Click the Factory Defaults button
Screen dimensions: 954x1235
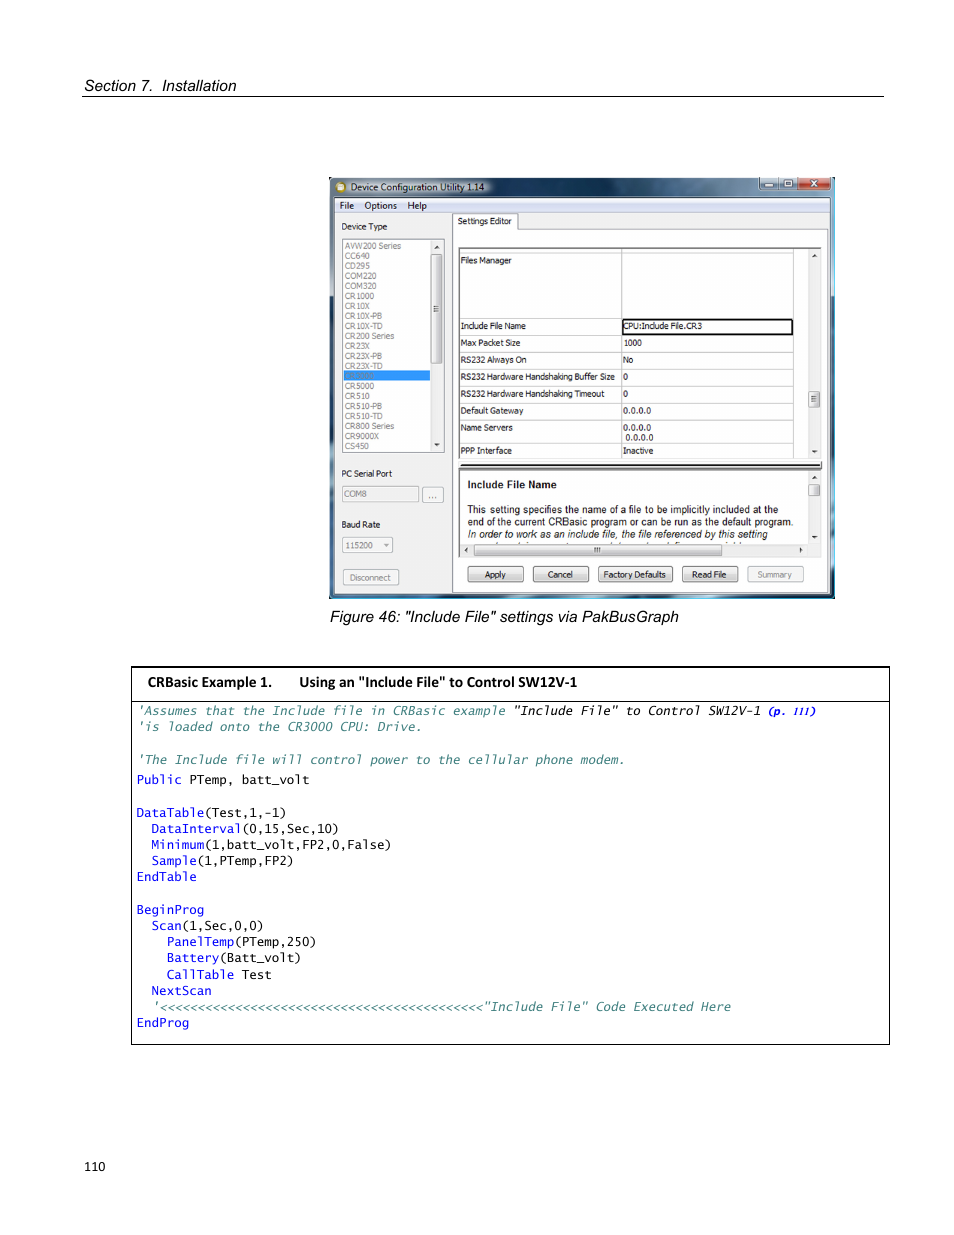pos(634,575)
